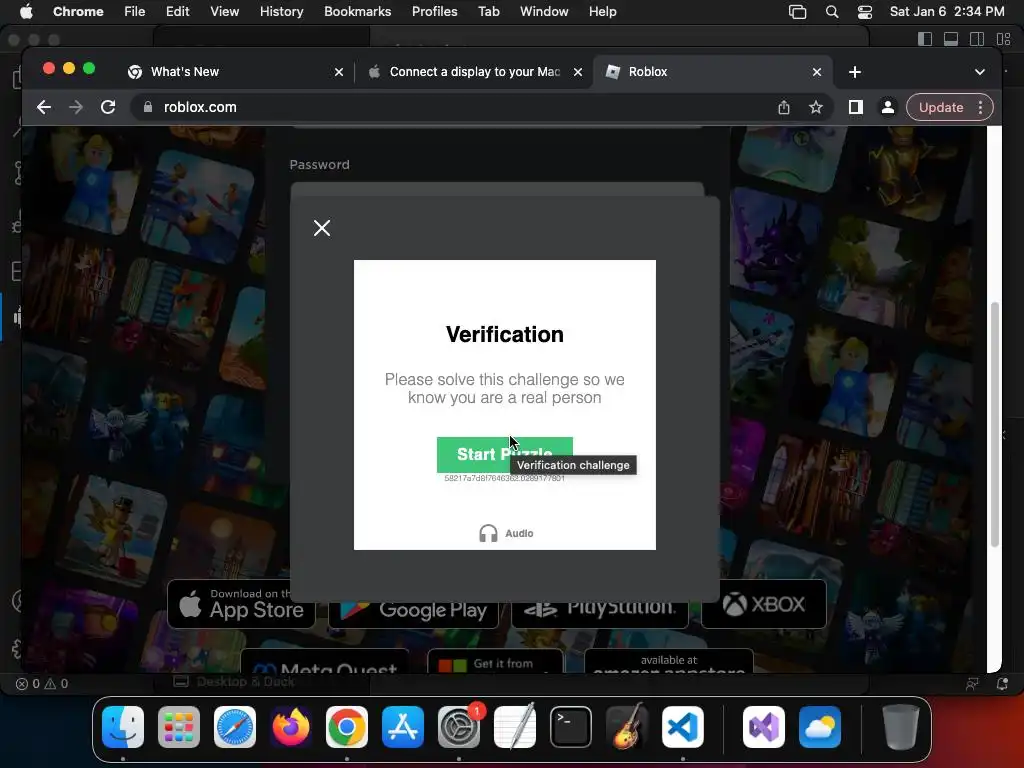The width and height of the screenshot is (1024, 768).
Task: Close the Connect a display tab
Action: [578, 72]
